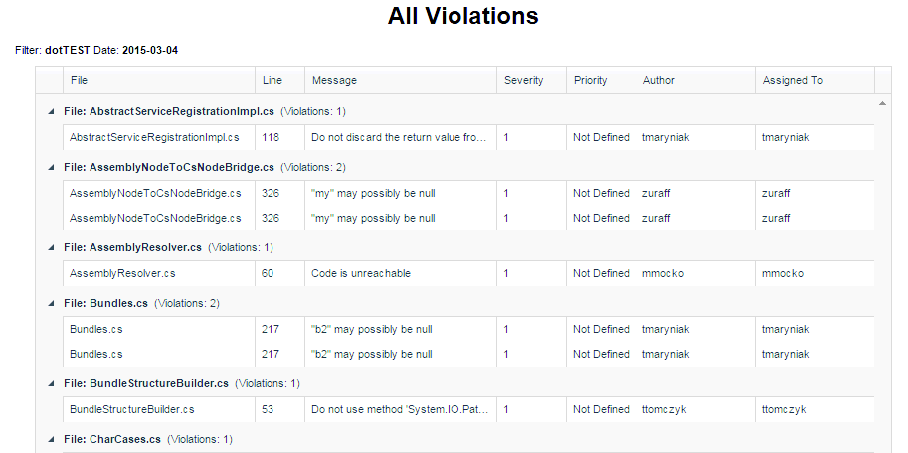Collapse the AssemblyNodeToCsNodeBridge.cs group arrow
908x453 pixels.
(52, 167)
